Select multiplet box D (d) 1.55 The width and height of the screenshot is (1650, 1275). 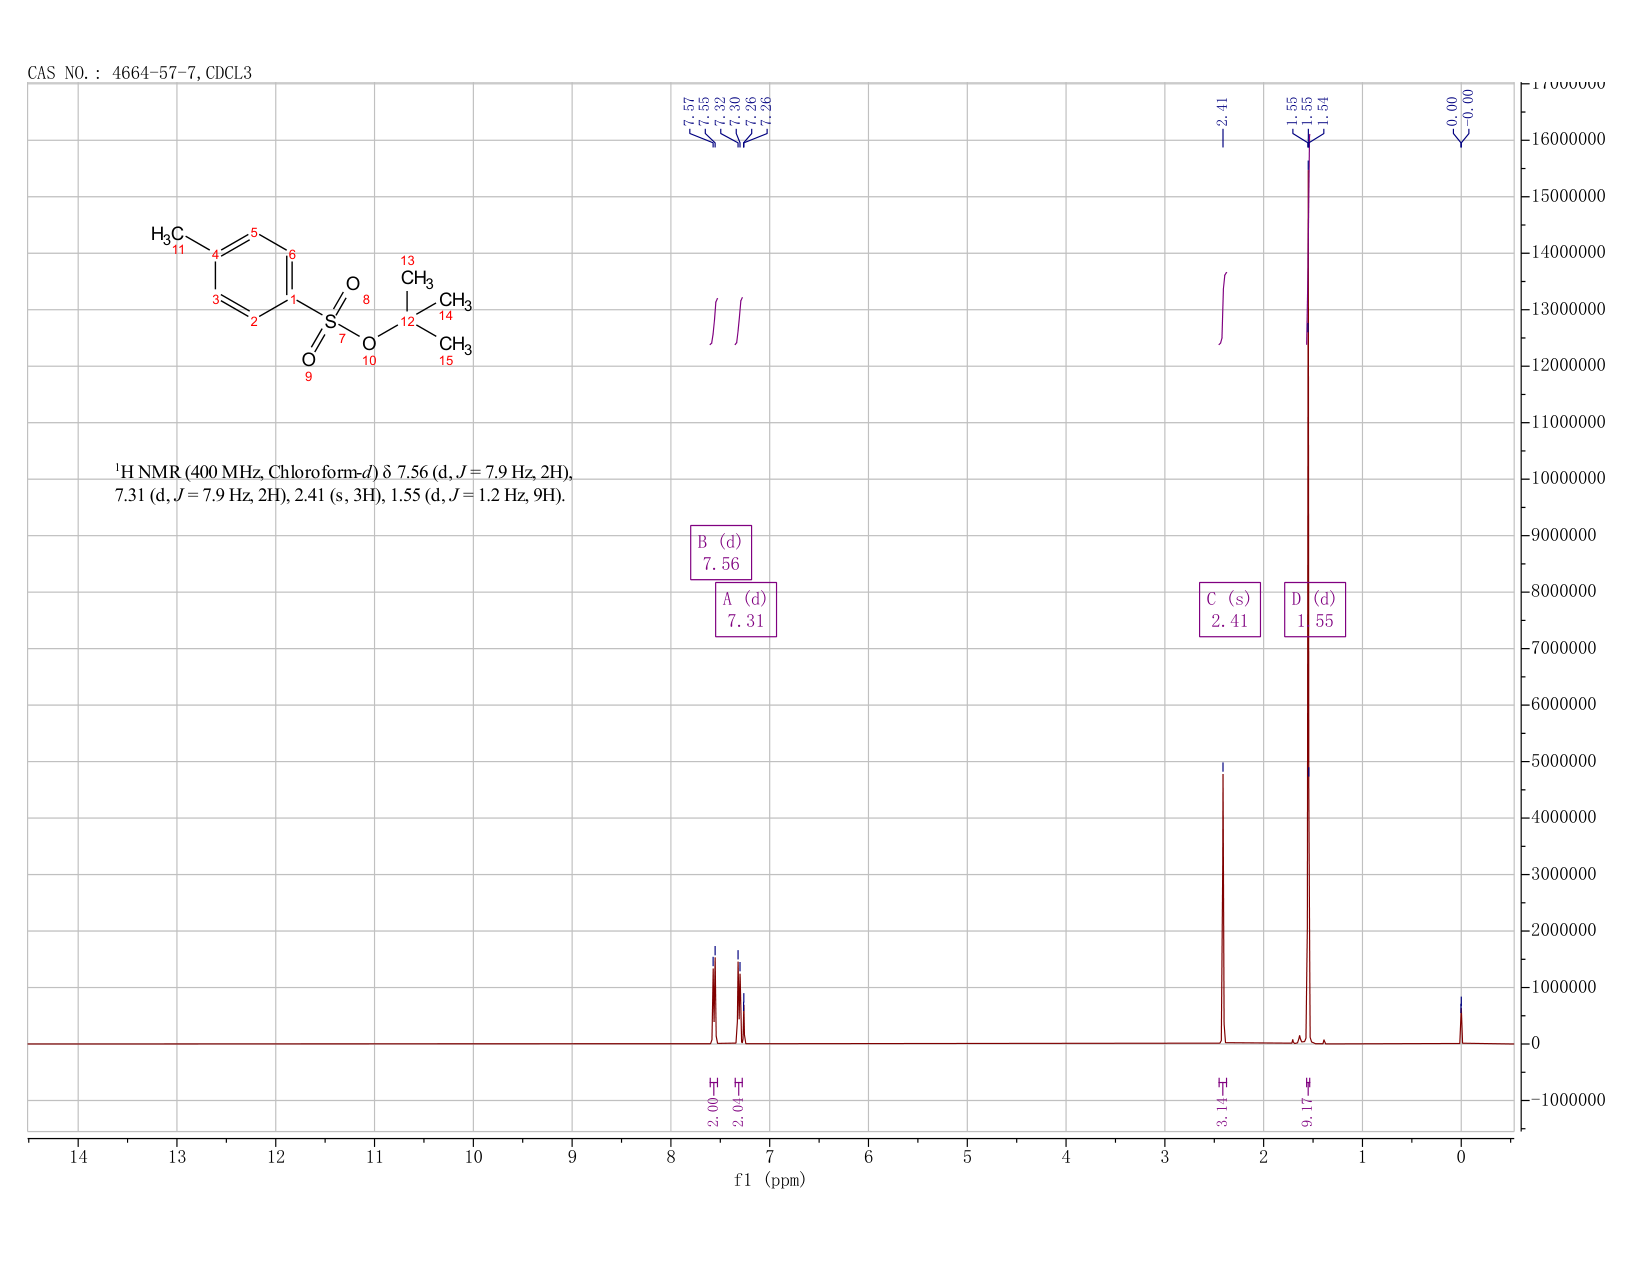(x=1315, y=609)
